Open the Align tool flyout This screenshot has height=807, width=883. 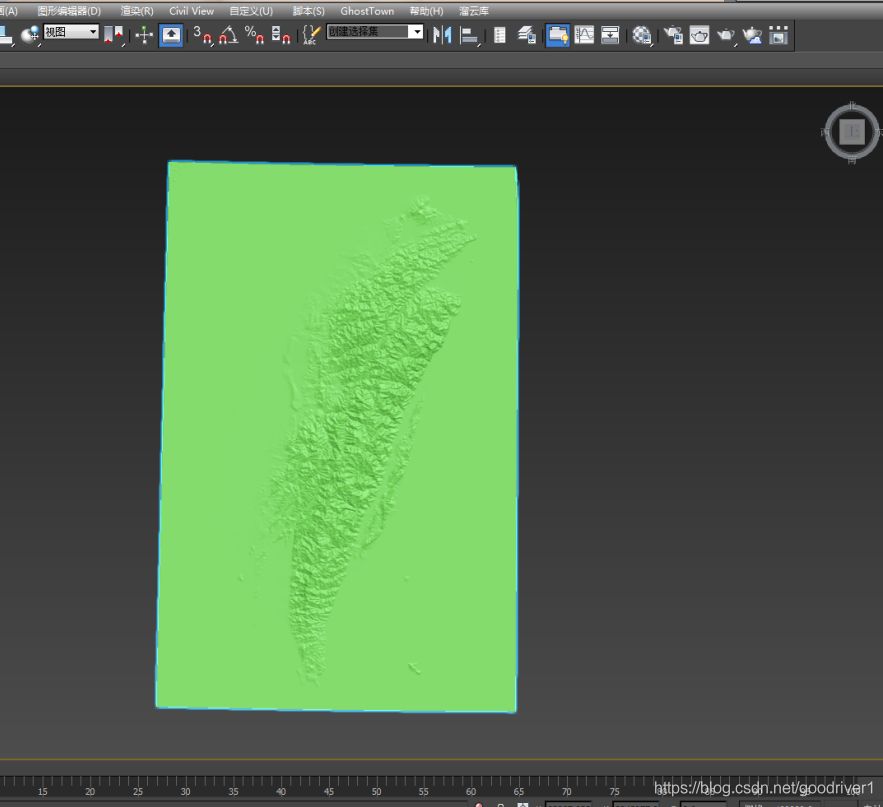point(468,35)
